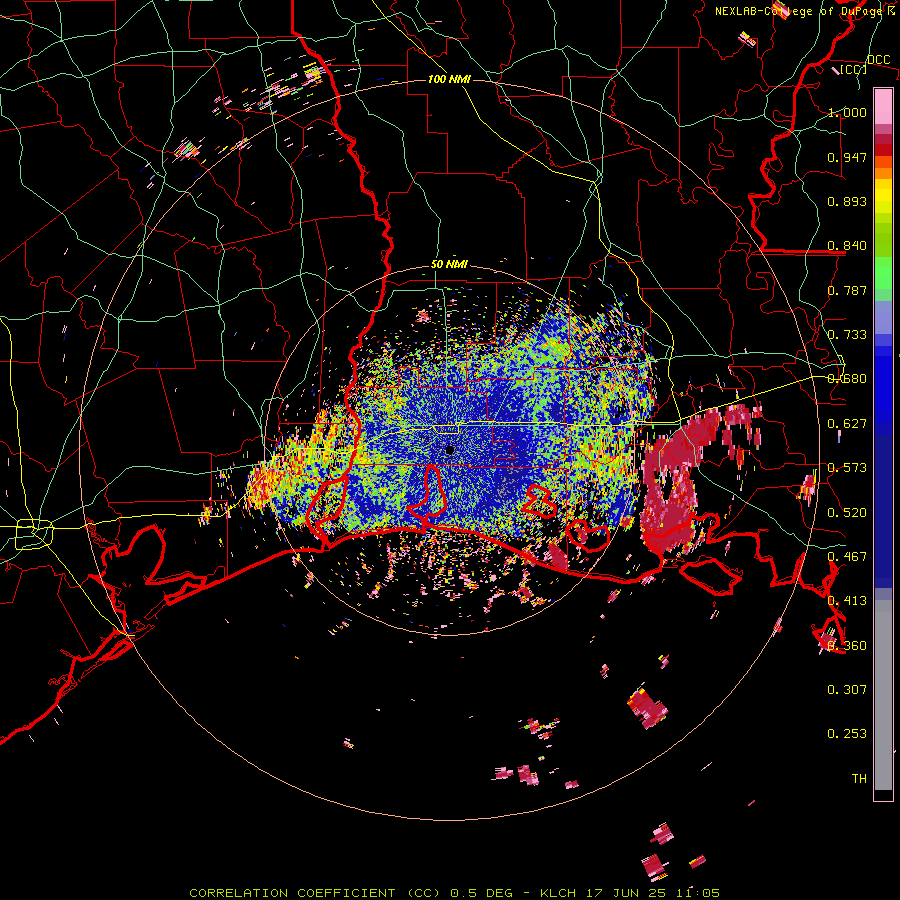Click the 0.680 color scale label
900x900 pixels.
pos(847,379)
